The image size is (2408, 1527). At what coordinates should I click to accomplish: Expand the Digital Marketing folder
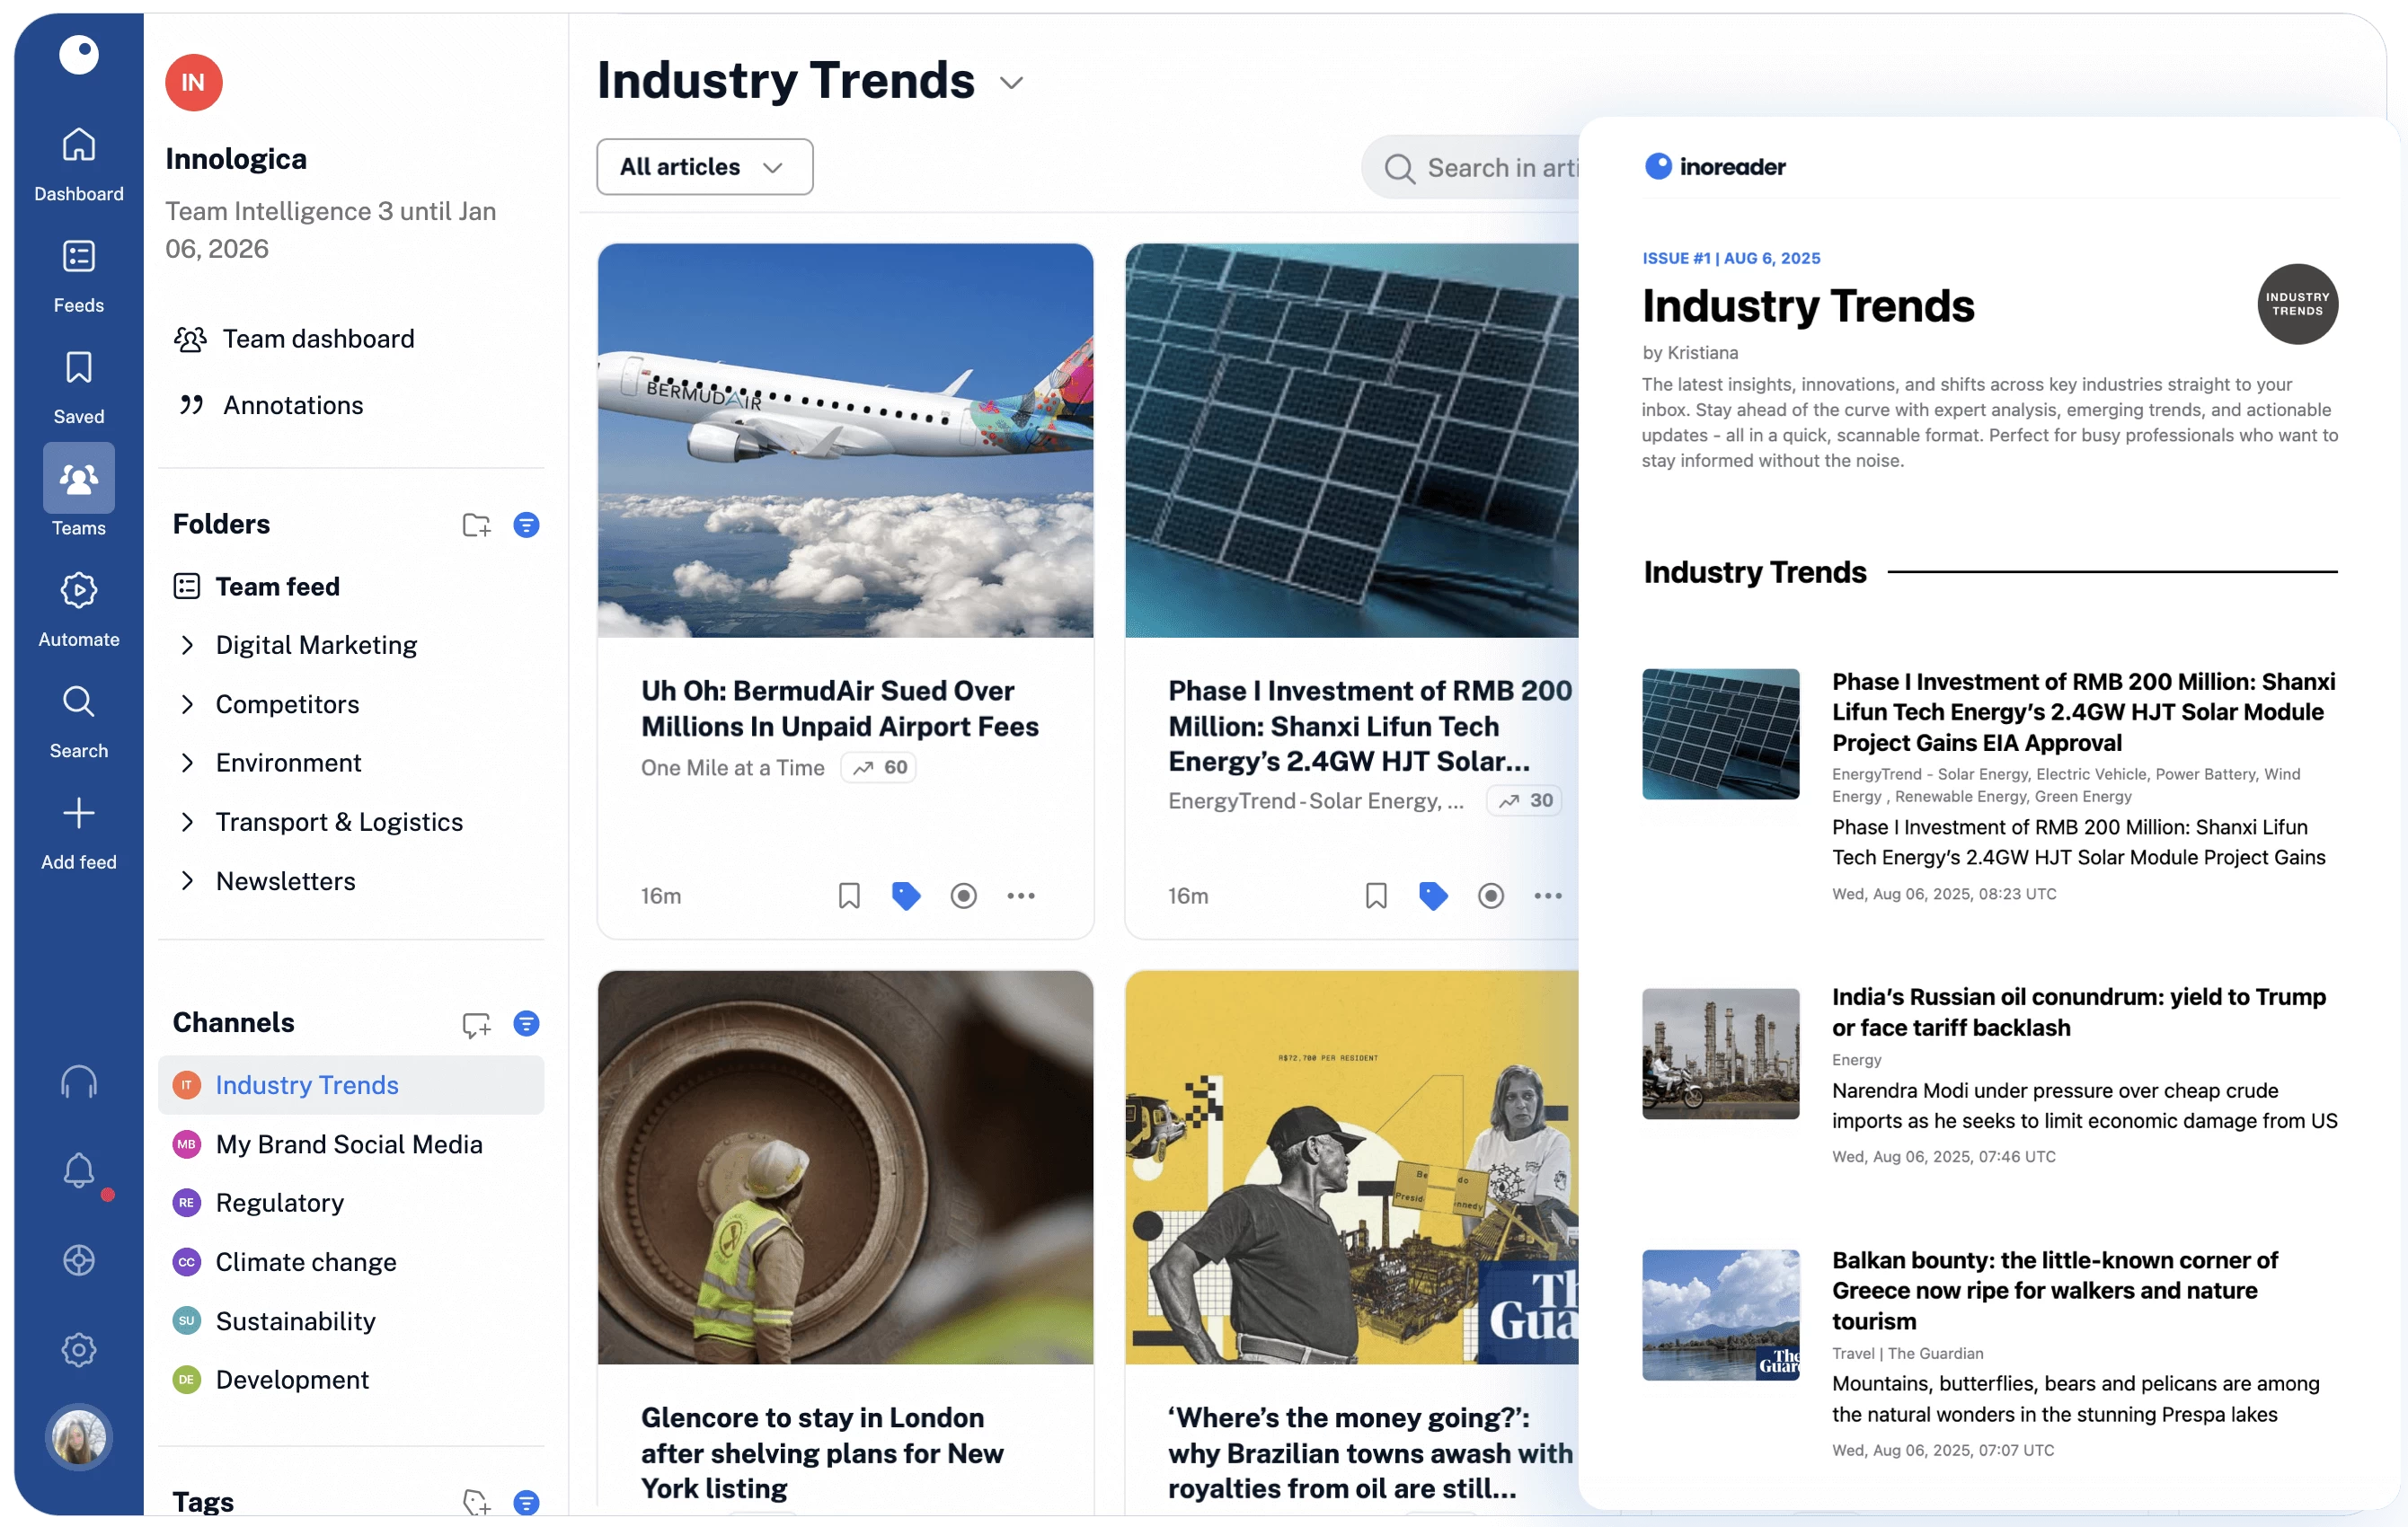pyautogui.click(x=187, y=645)
